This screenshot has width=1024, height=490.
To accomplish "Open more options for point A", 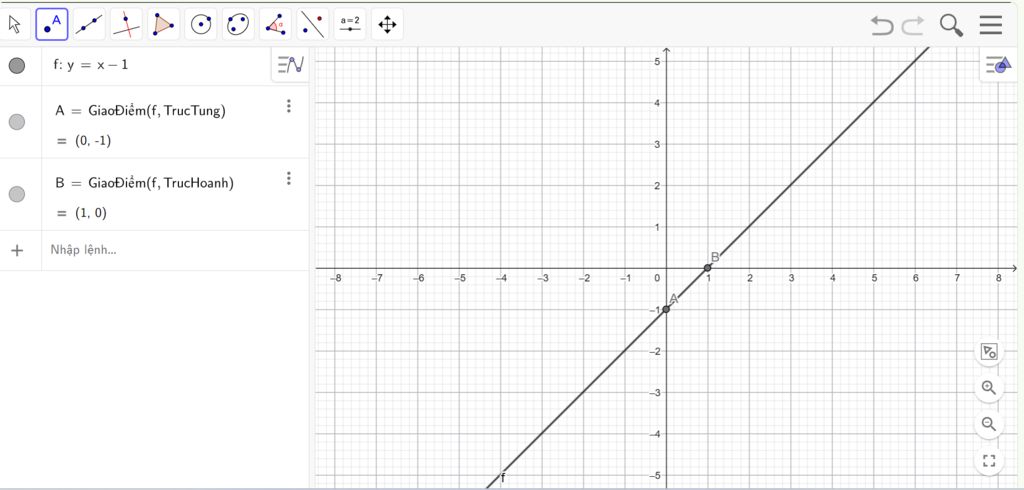I will point(289,106).
